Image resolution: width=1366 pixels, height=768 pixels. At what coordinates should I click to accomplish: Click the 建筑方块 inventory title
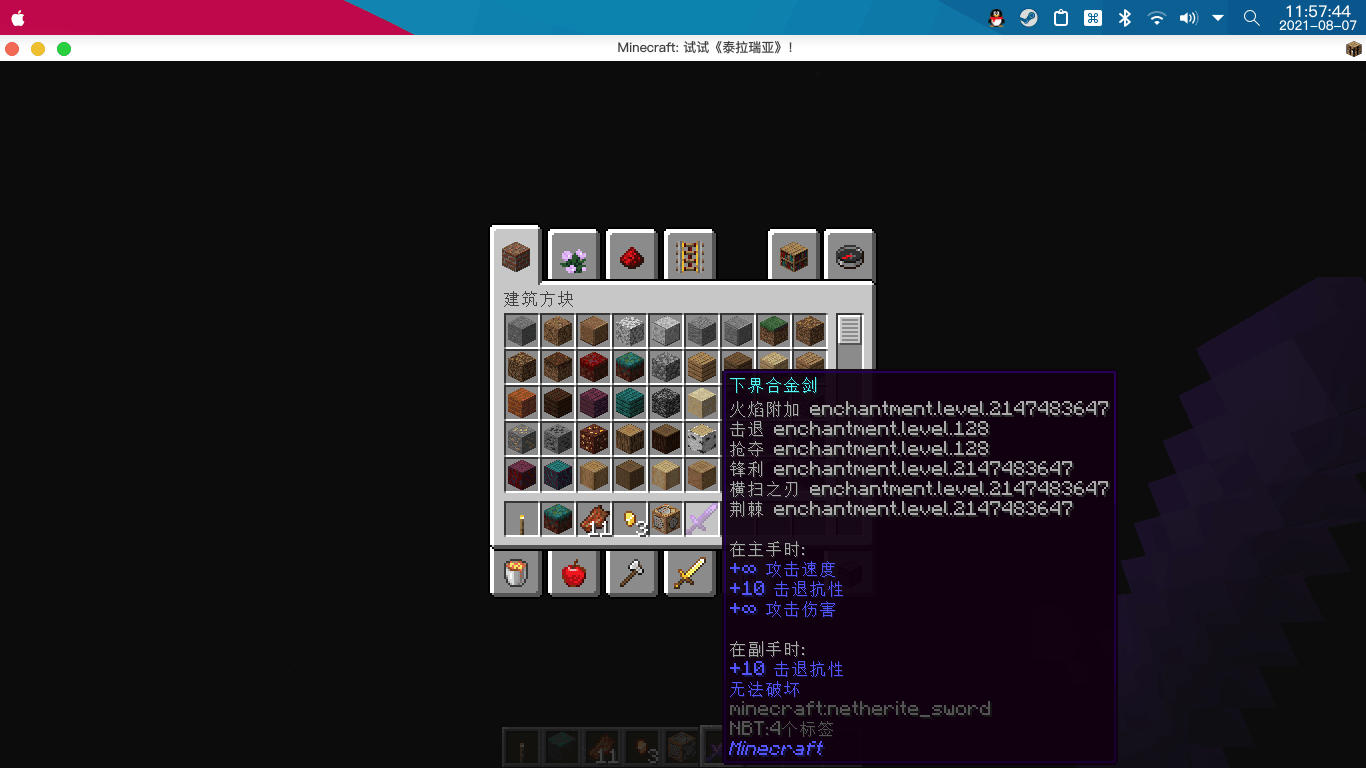tap(539, 299)
